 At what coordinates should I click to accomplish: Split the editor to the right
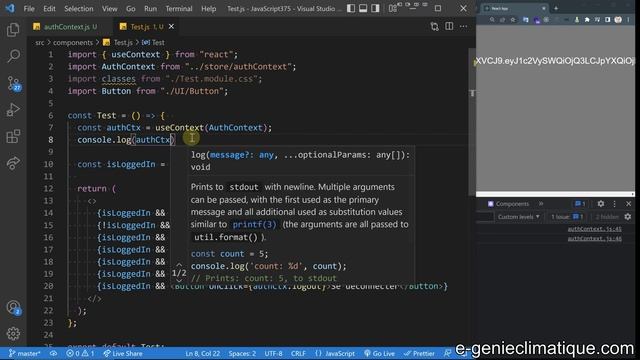click(449, 27)
